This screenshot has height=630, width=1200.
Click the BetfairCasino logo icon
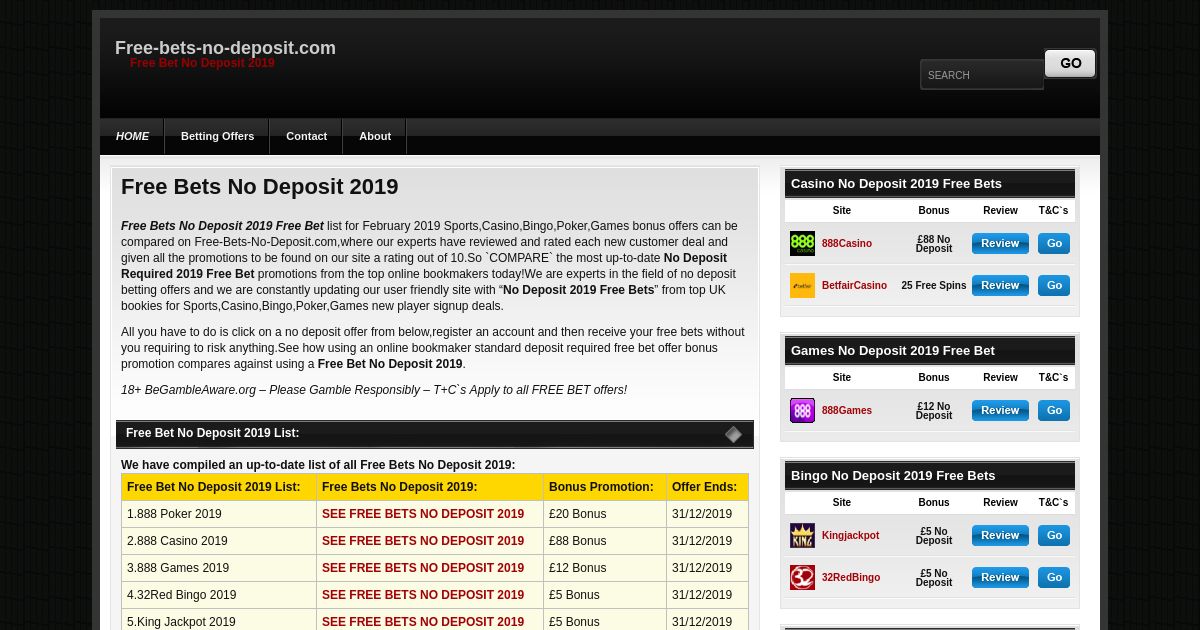(x=802, y=285)
